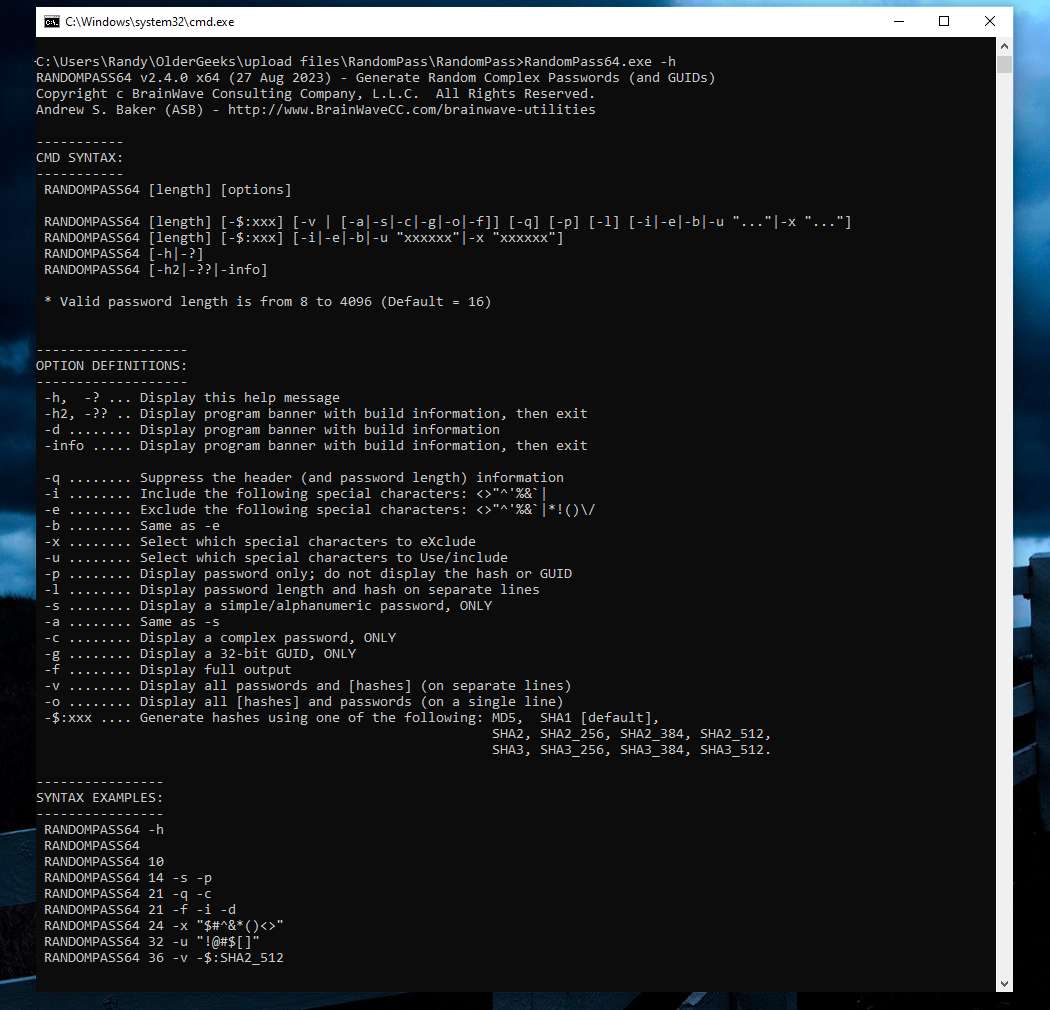Click the -b Same as -e line
This screenshot has height=1010, width=1050.
point(132,526)
